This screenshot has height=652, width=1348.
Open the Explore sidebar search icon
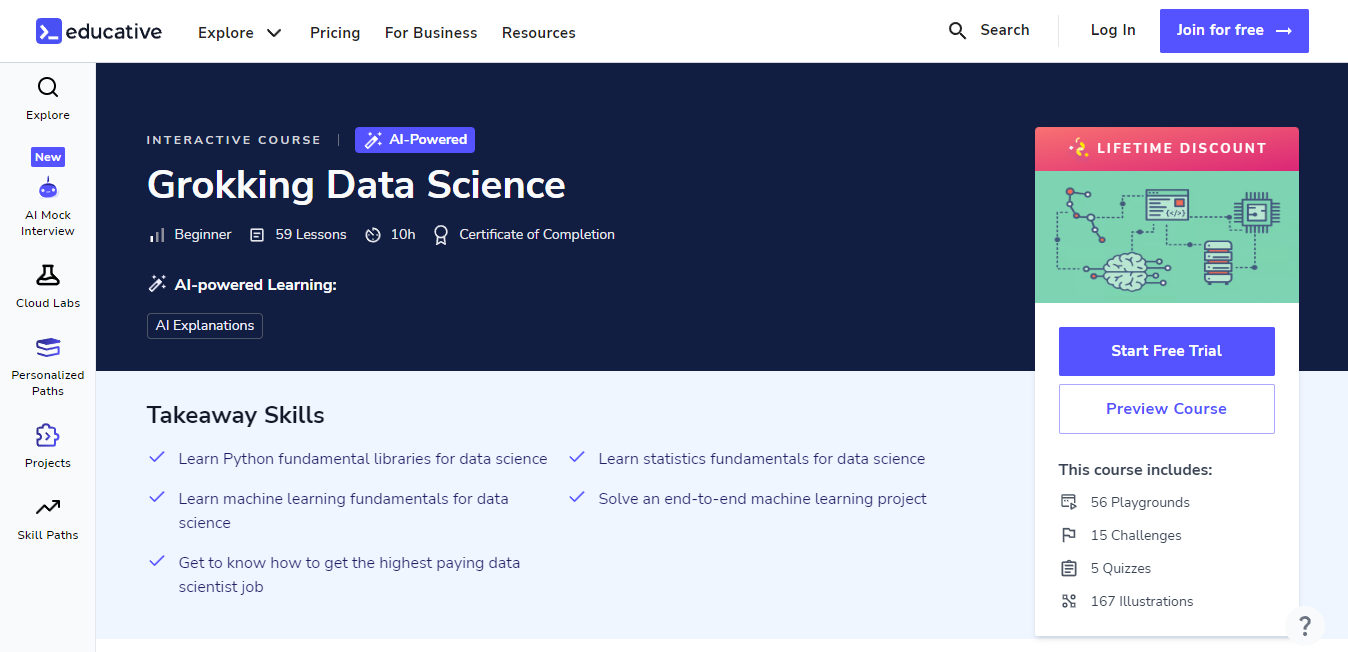point(48,88)
